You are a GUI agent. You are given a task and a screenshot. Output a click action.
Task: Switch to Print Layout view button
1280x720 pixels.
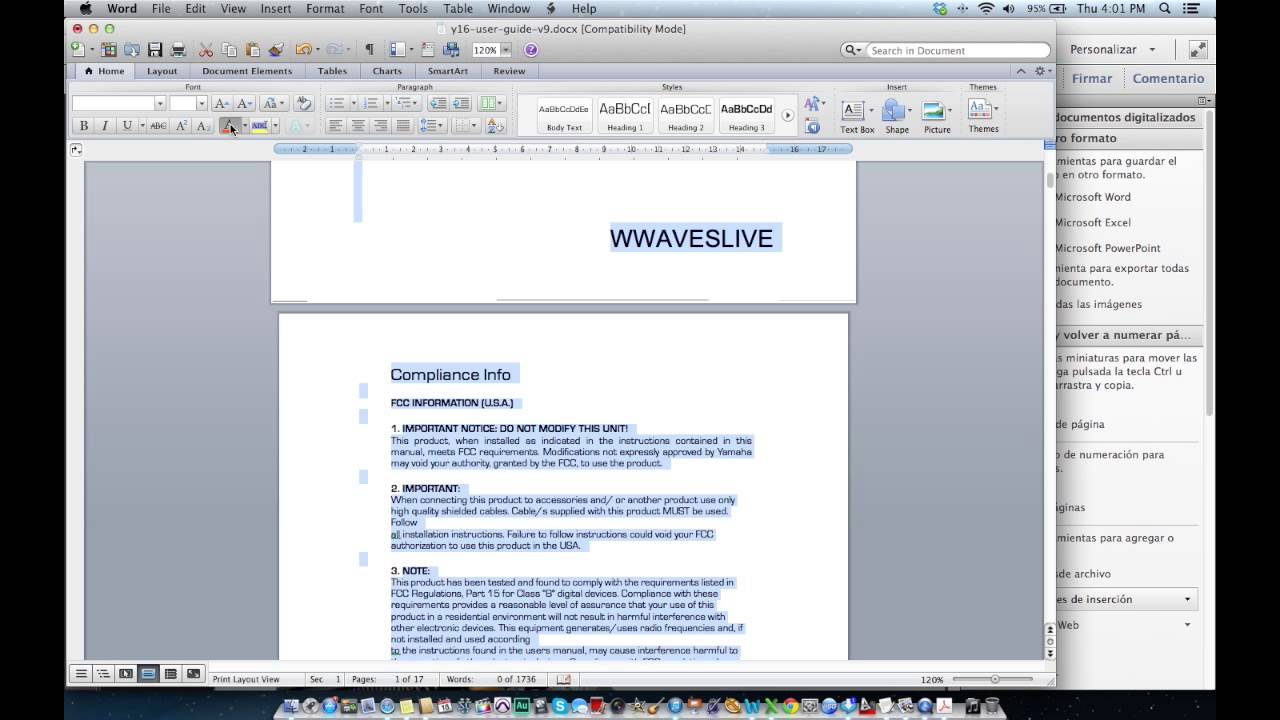click(x=148, y=674)
